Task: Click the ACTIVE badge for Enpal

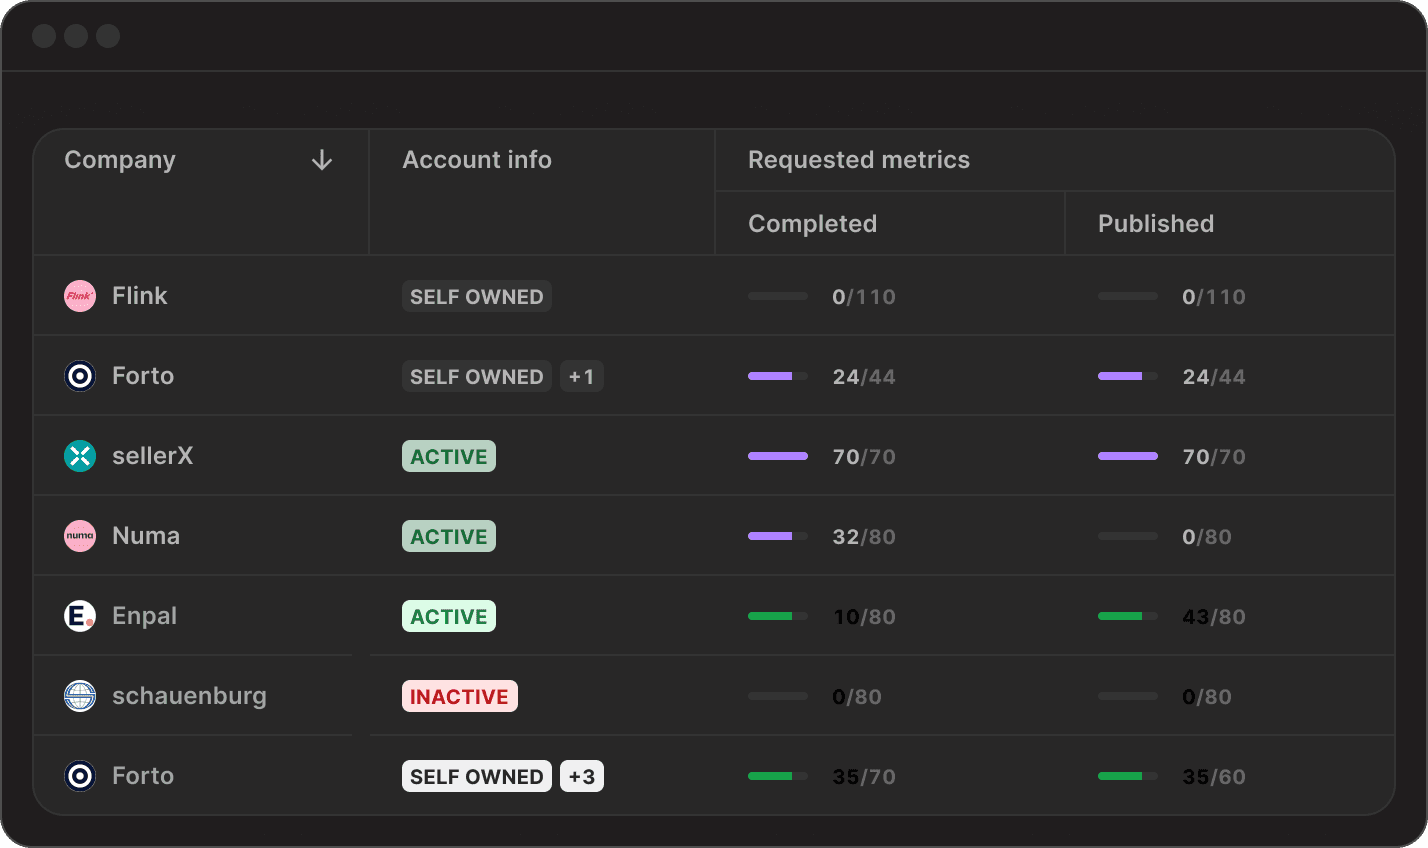Action: (449, 616)
